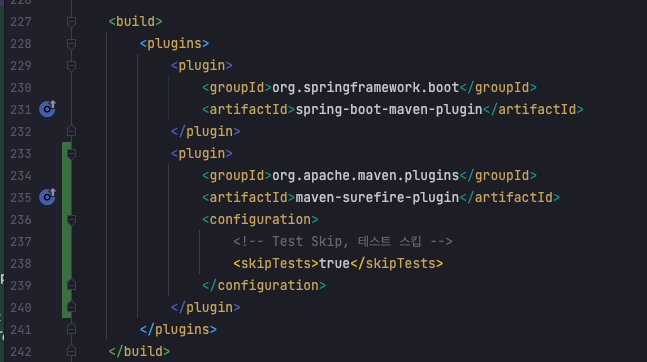The height and width of the screenshot is (362, 647).
Task: Click line number 230 in the gutter
Action: pos(21,88)
